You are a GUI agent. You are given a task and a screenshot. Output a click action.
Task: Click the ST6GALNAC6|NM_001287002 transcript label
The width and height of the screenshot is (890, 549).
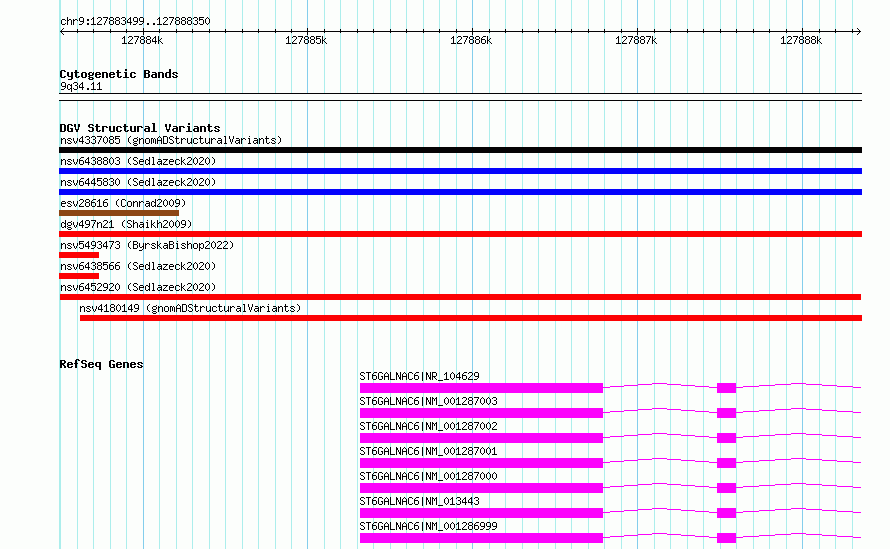tap(429, 426)
